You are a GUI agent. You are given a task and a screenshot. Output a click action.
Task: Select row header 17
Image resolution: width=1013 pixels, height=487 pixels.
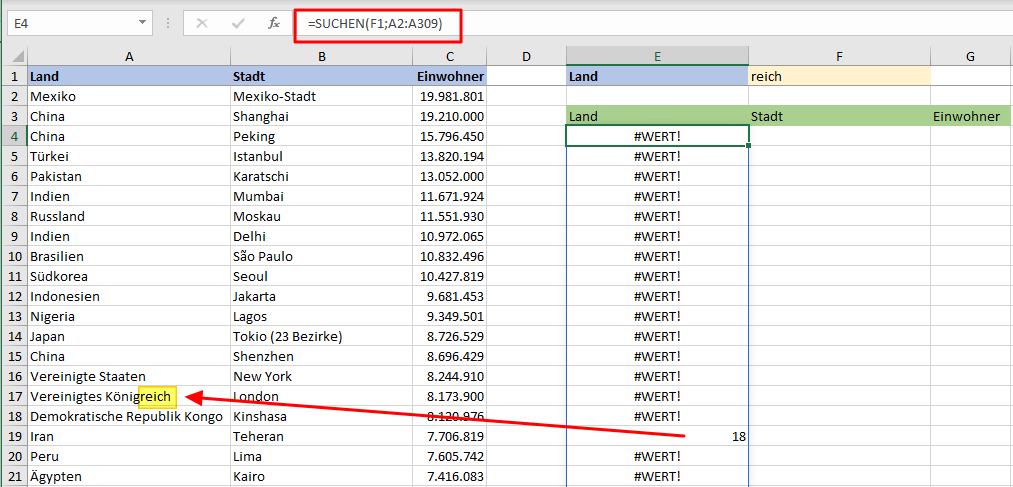coord(13,396)
